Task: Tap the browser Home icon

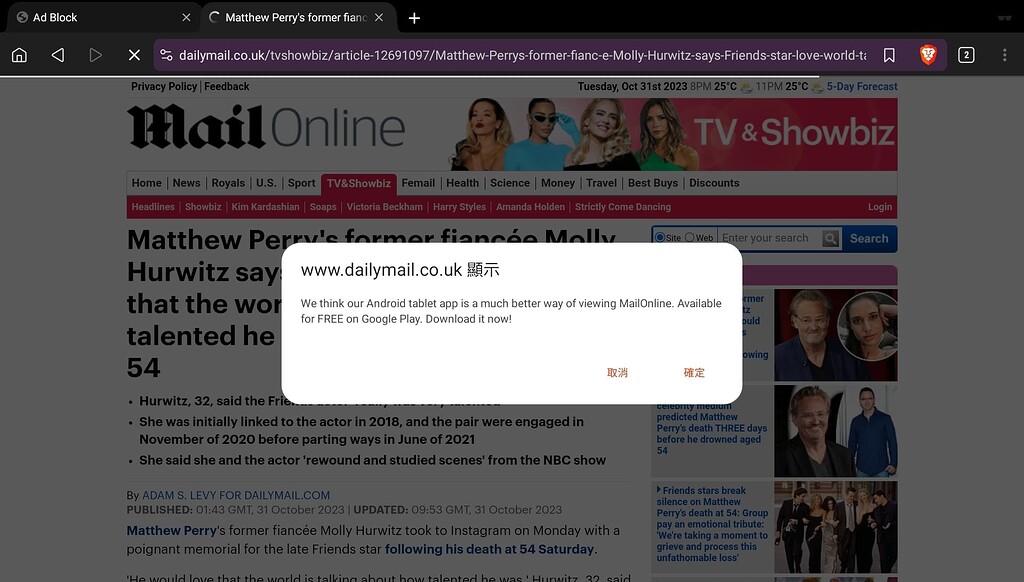Action: [20, 55]
